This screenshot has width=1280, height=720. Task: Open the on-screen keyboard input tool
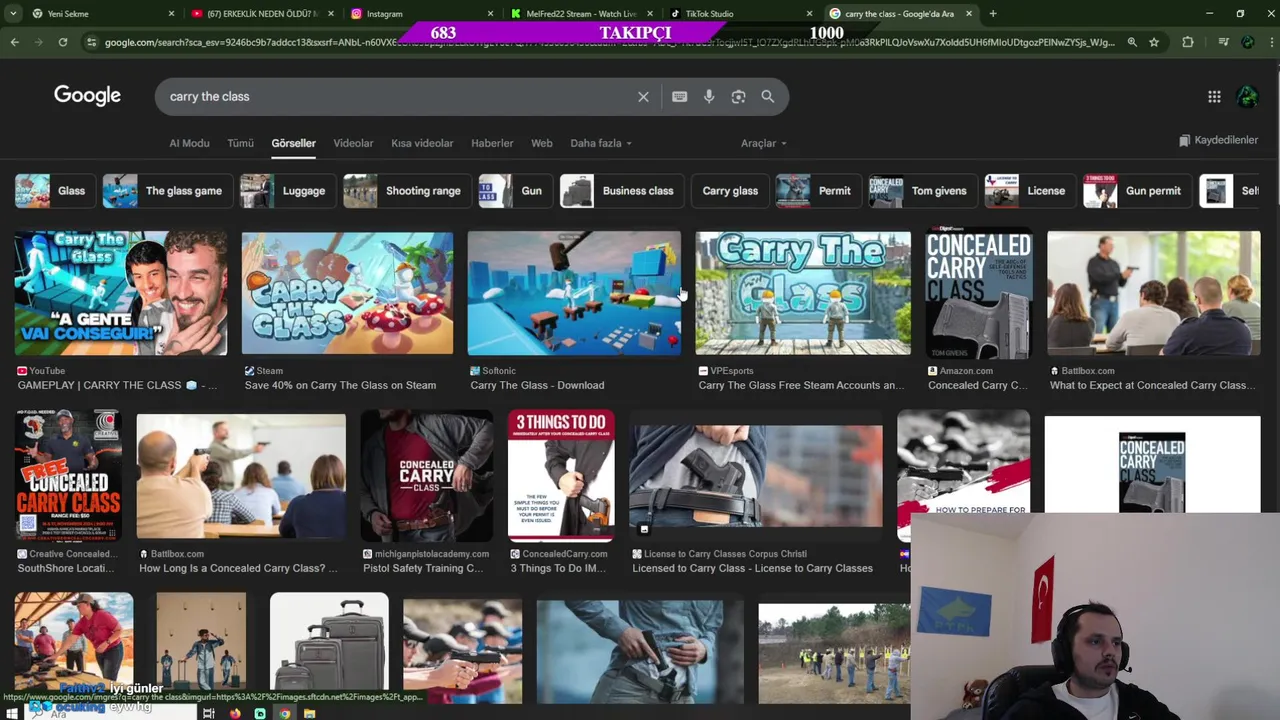point(679,97)
